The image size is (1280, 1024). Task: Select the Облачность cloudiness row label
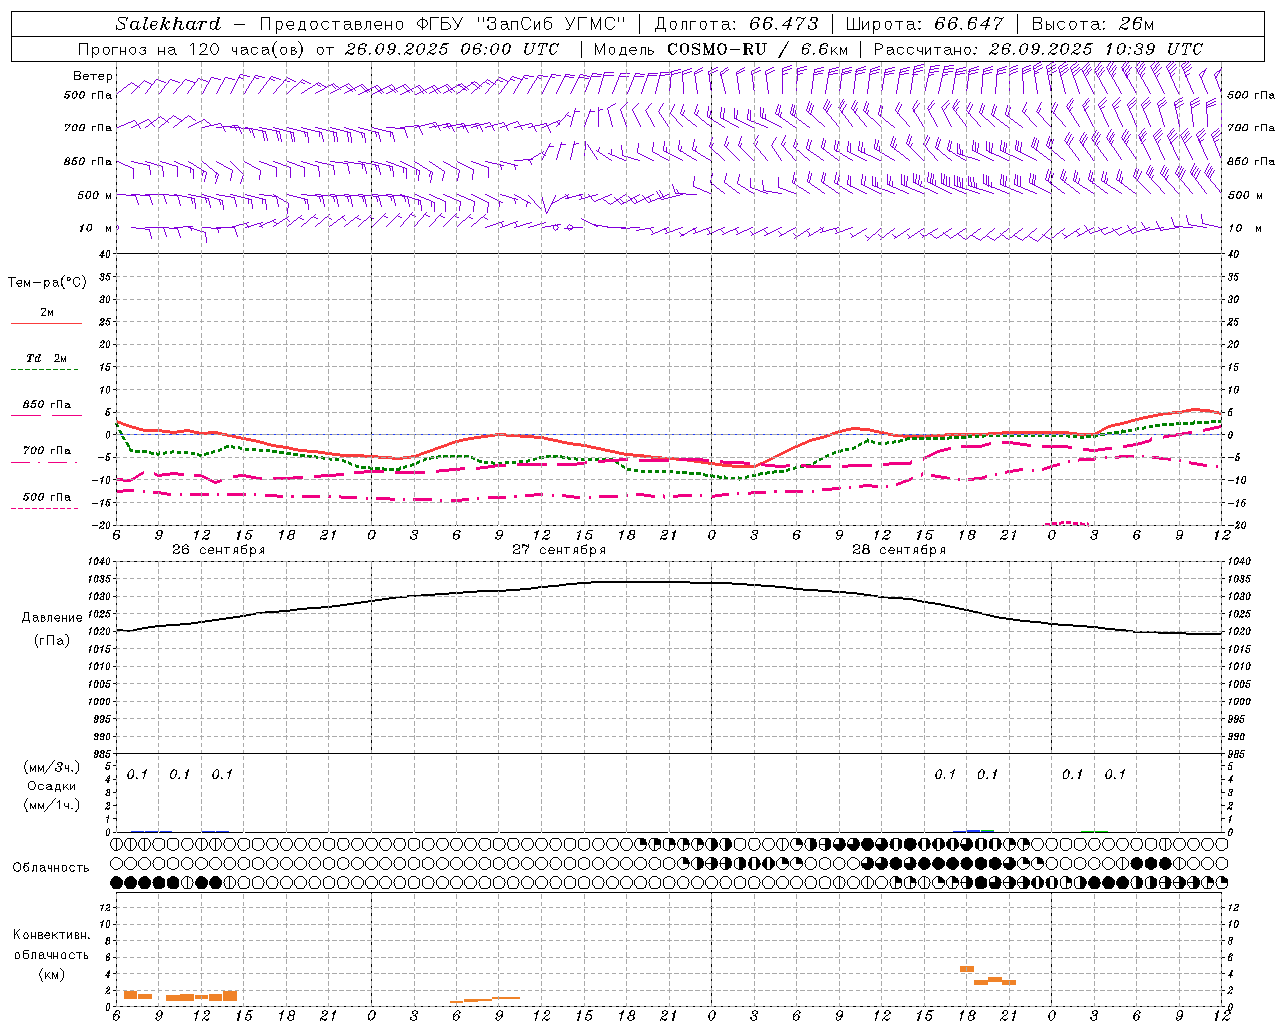51,867
